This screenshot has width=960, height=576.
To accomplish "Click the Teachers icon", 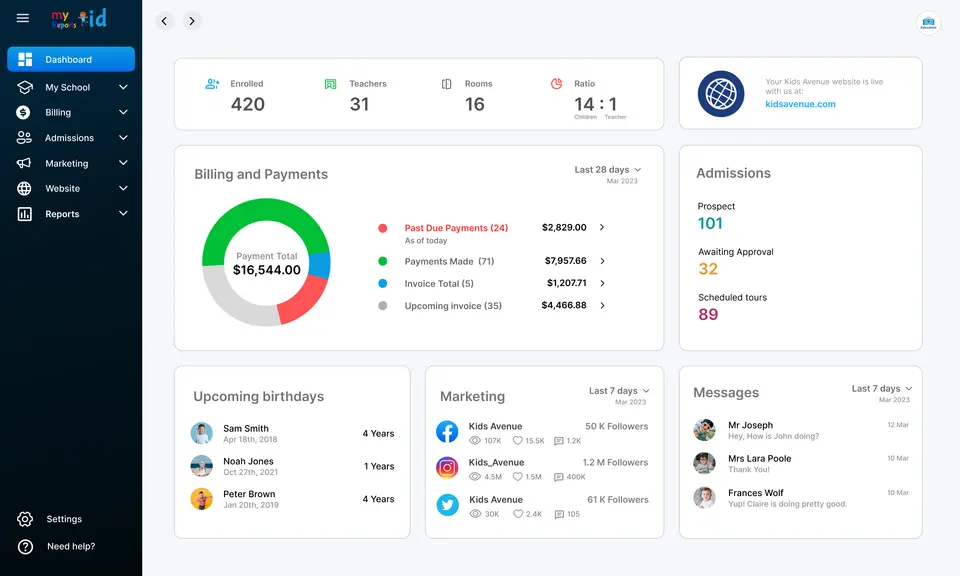I will click(330, 84).
